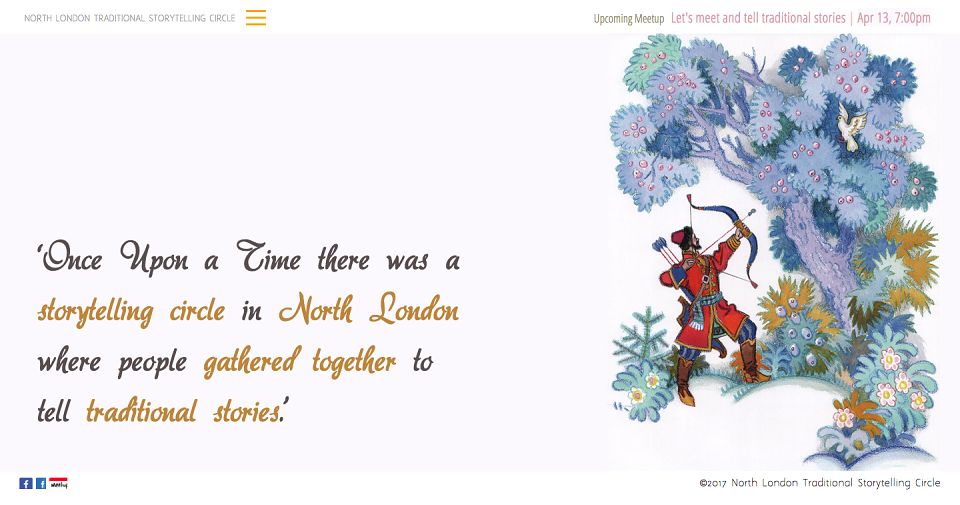Click the '©2017 North London Traditional Storytelling Circle' footer text
960x505 pixels.
[x=820, y=483]
